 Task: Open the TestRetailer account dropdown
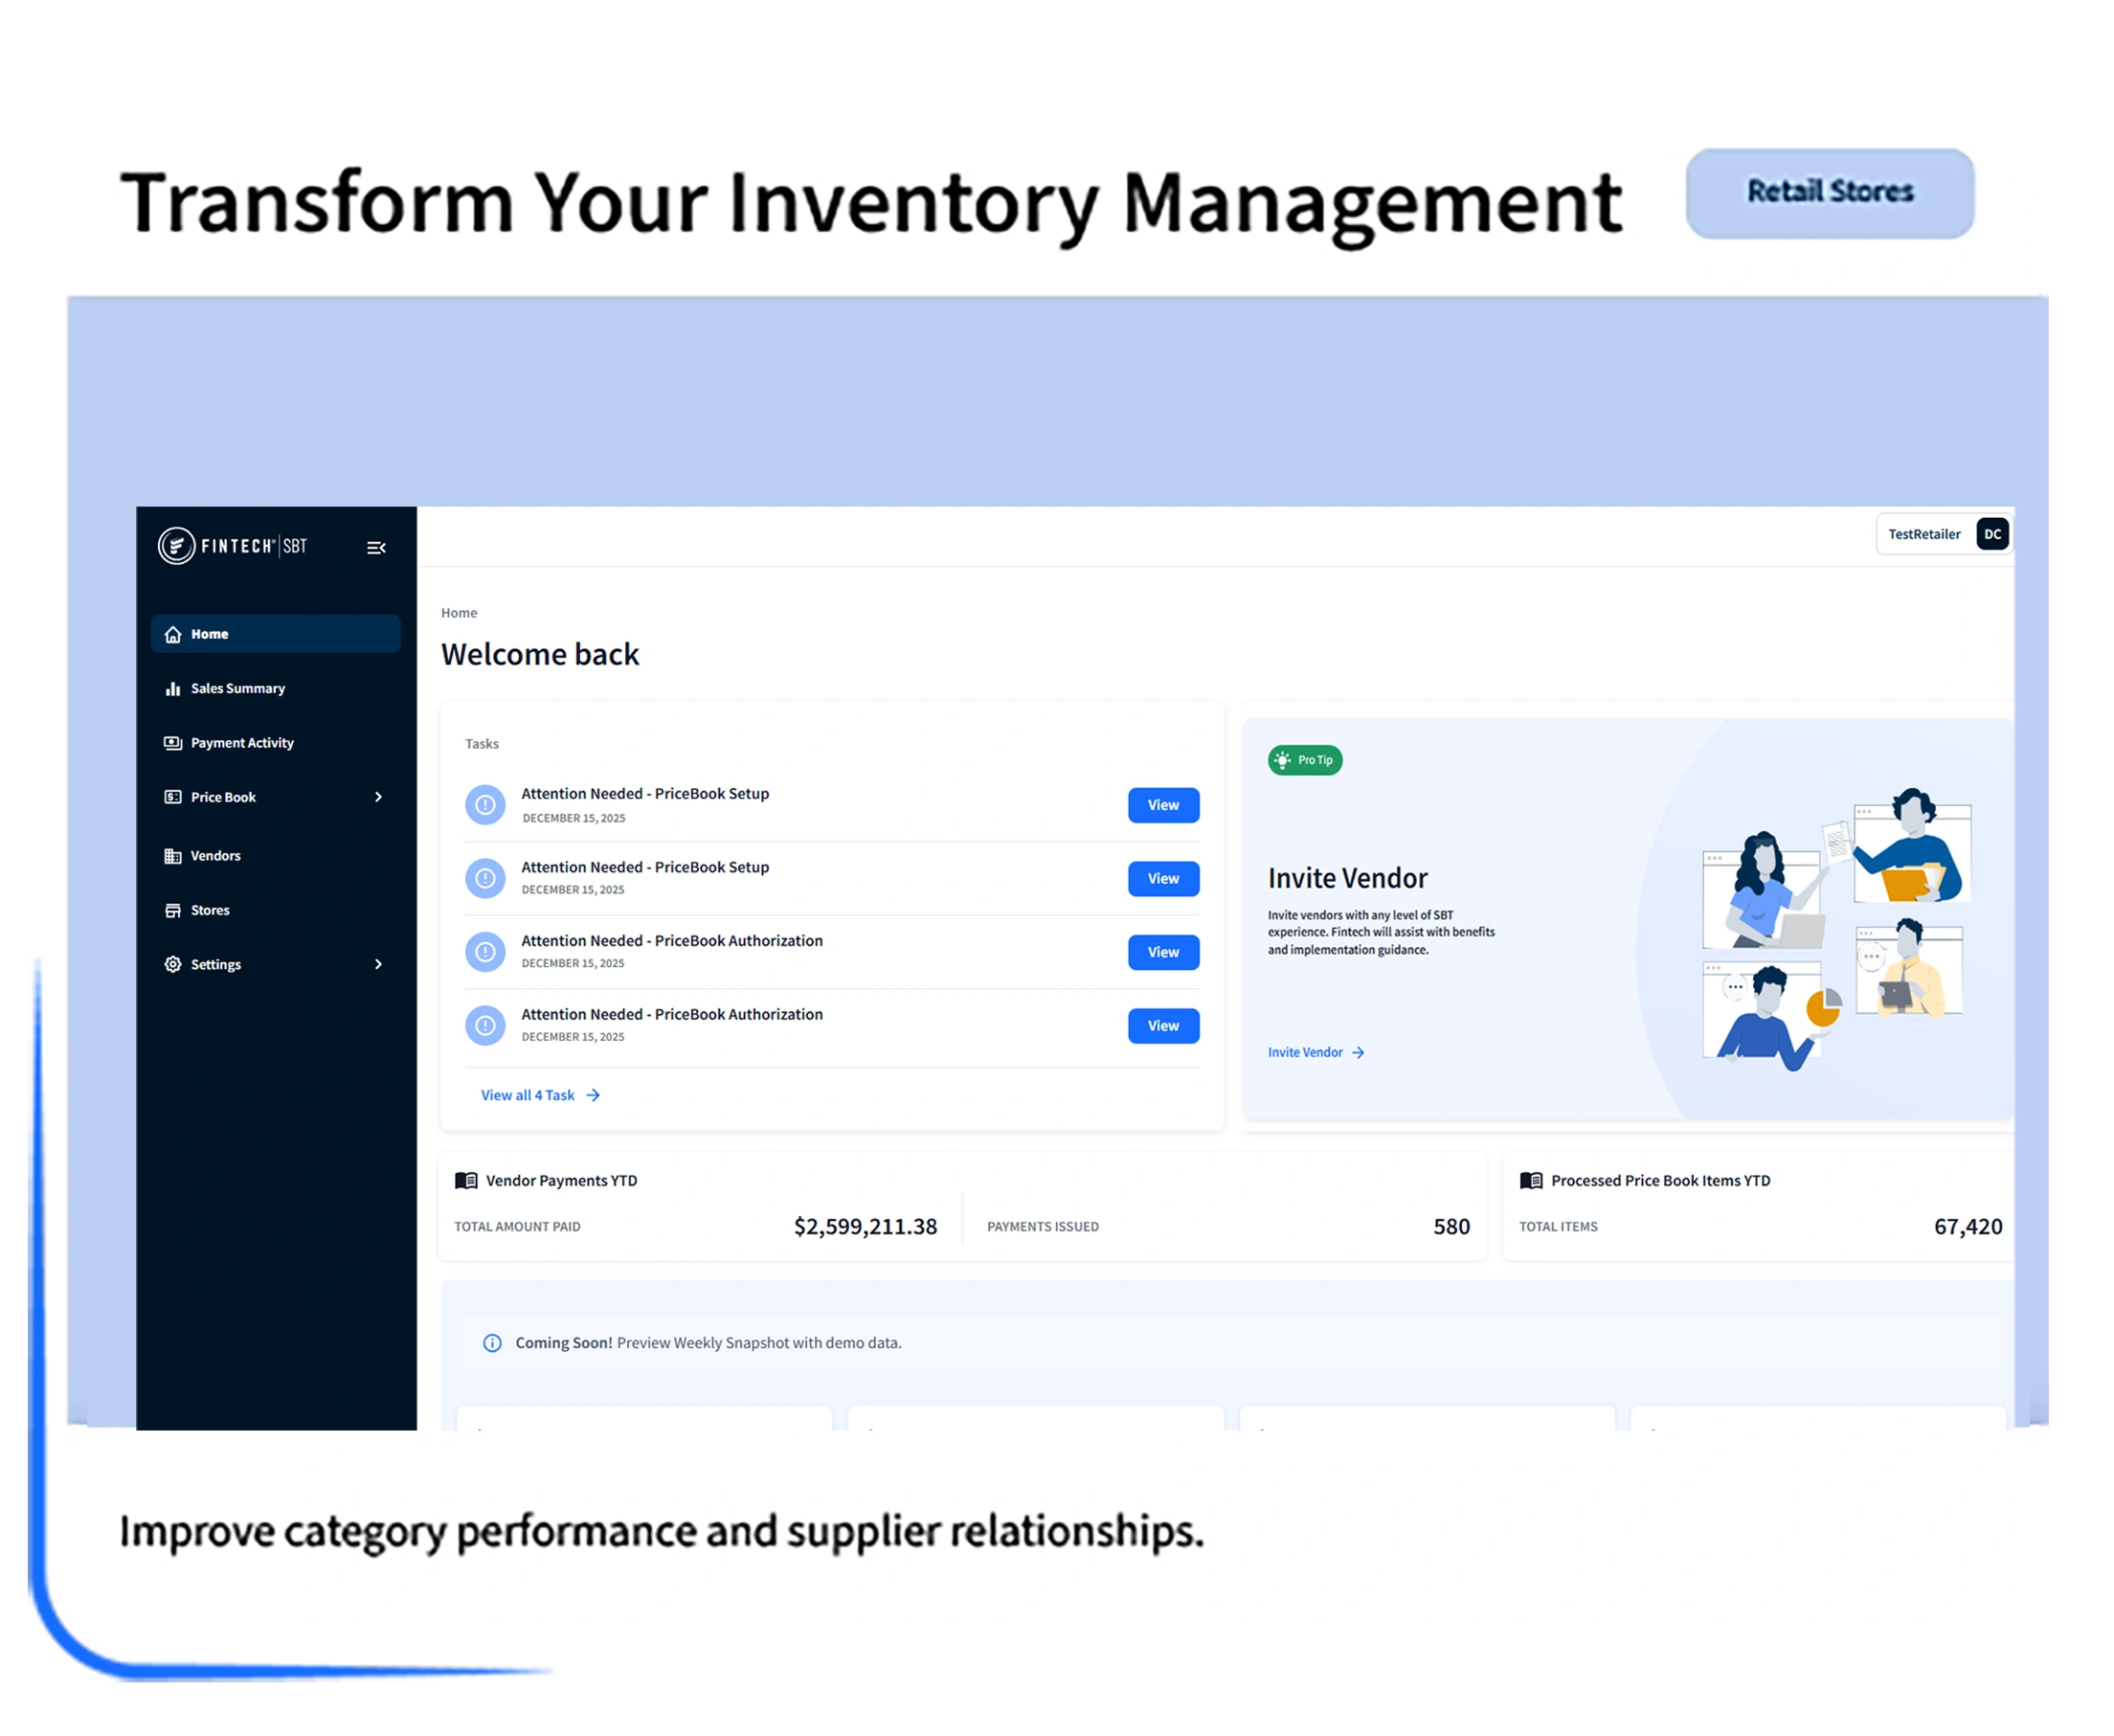click(1923, 534)
